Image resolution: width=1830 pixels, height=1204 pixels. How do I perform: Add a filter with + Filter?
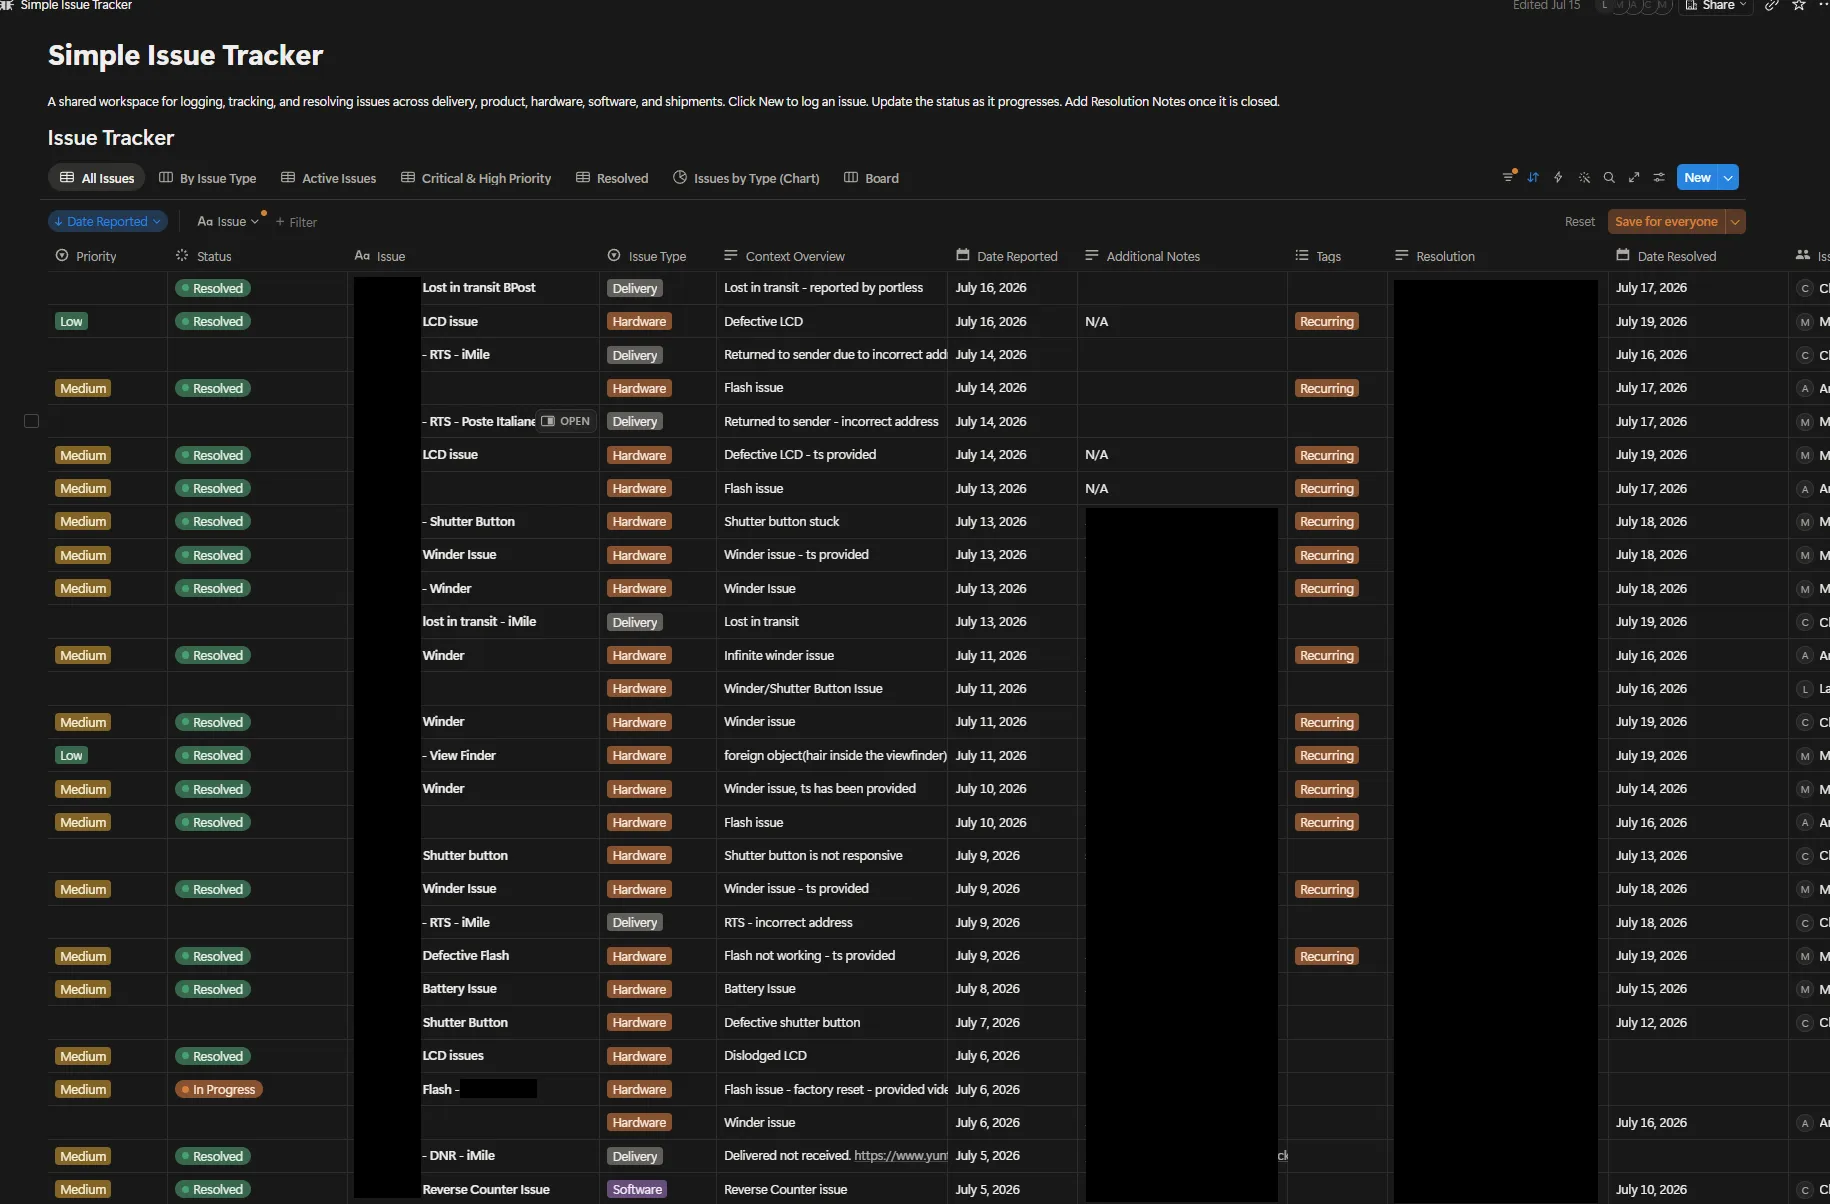tap(296, 222)
